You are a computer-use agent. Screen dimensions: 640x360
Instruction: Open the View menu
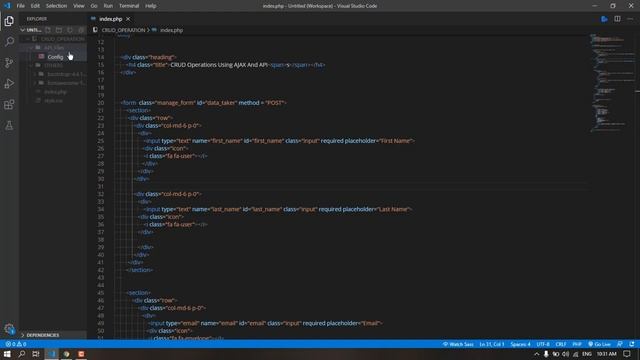click(x=78, y=6)
